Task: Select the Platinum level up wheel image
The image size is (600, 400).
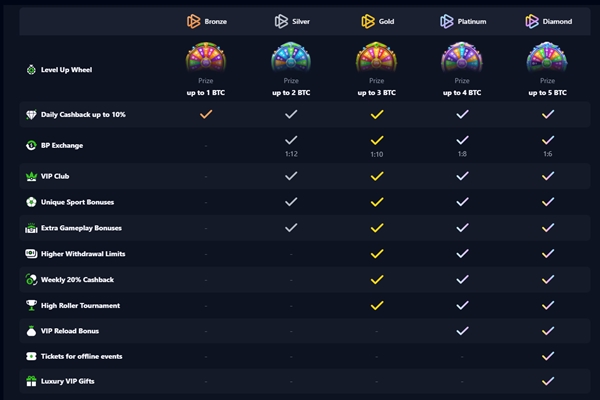Action: click(x=462, y=57)
